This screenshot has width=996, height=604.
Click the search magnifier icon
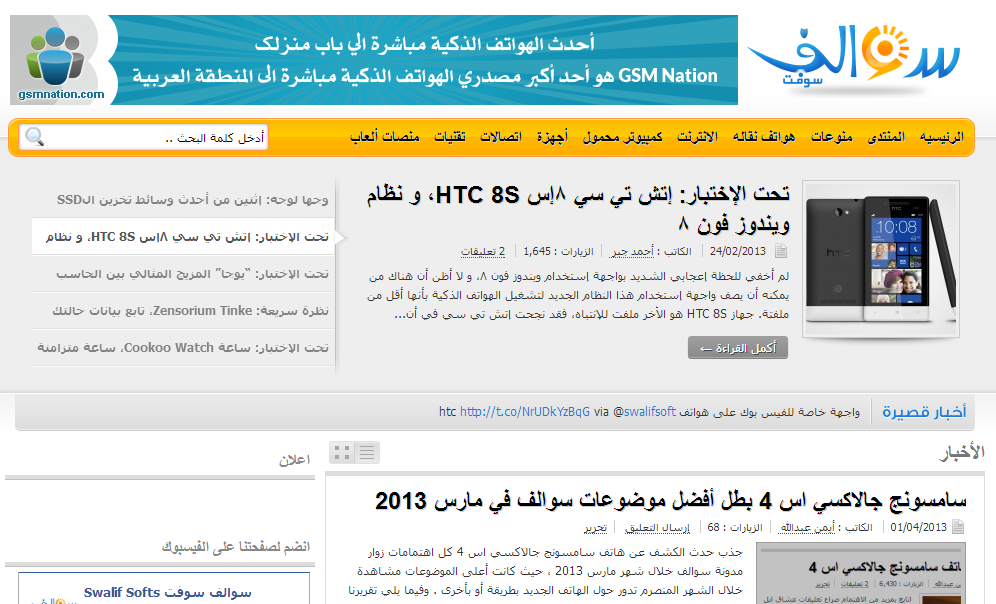pyautogui.click(x=34, y=137)
